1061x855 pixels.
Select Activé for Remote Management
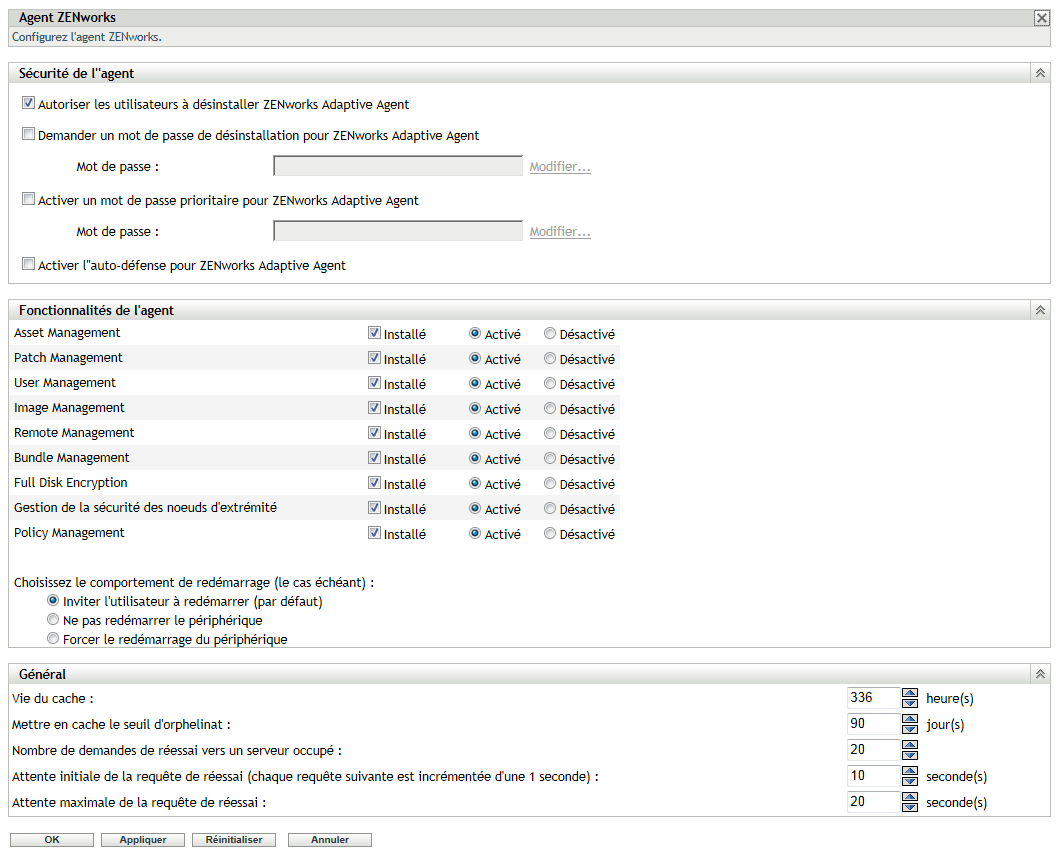coord(475,434)
